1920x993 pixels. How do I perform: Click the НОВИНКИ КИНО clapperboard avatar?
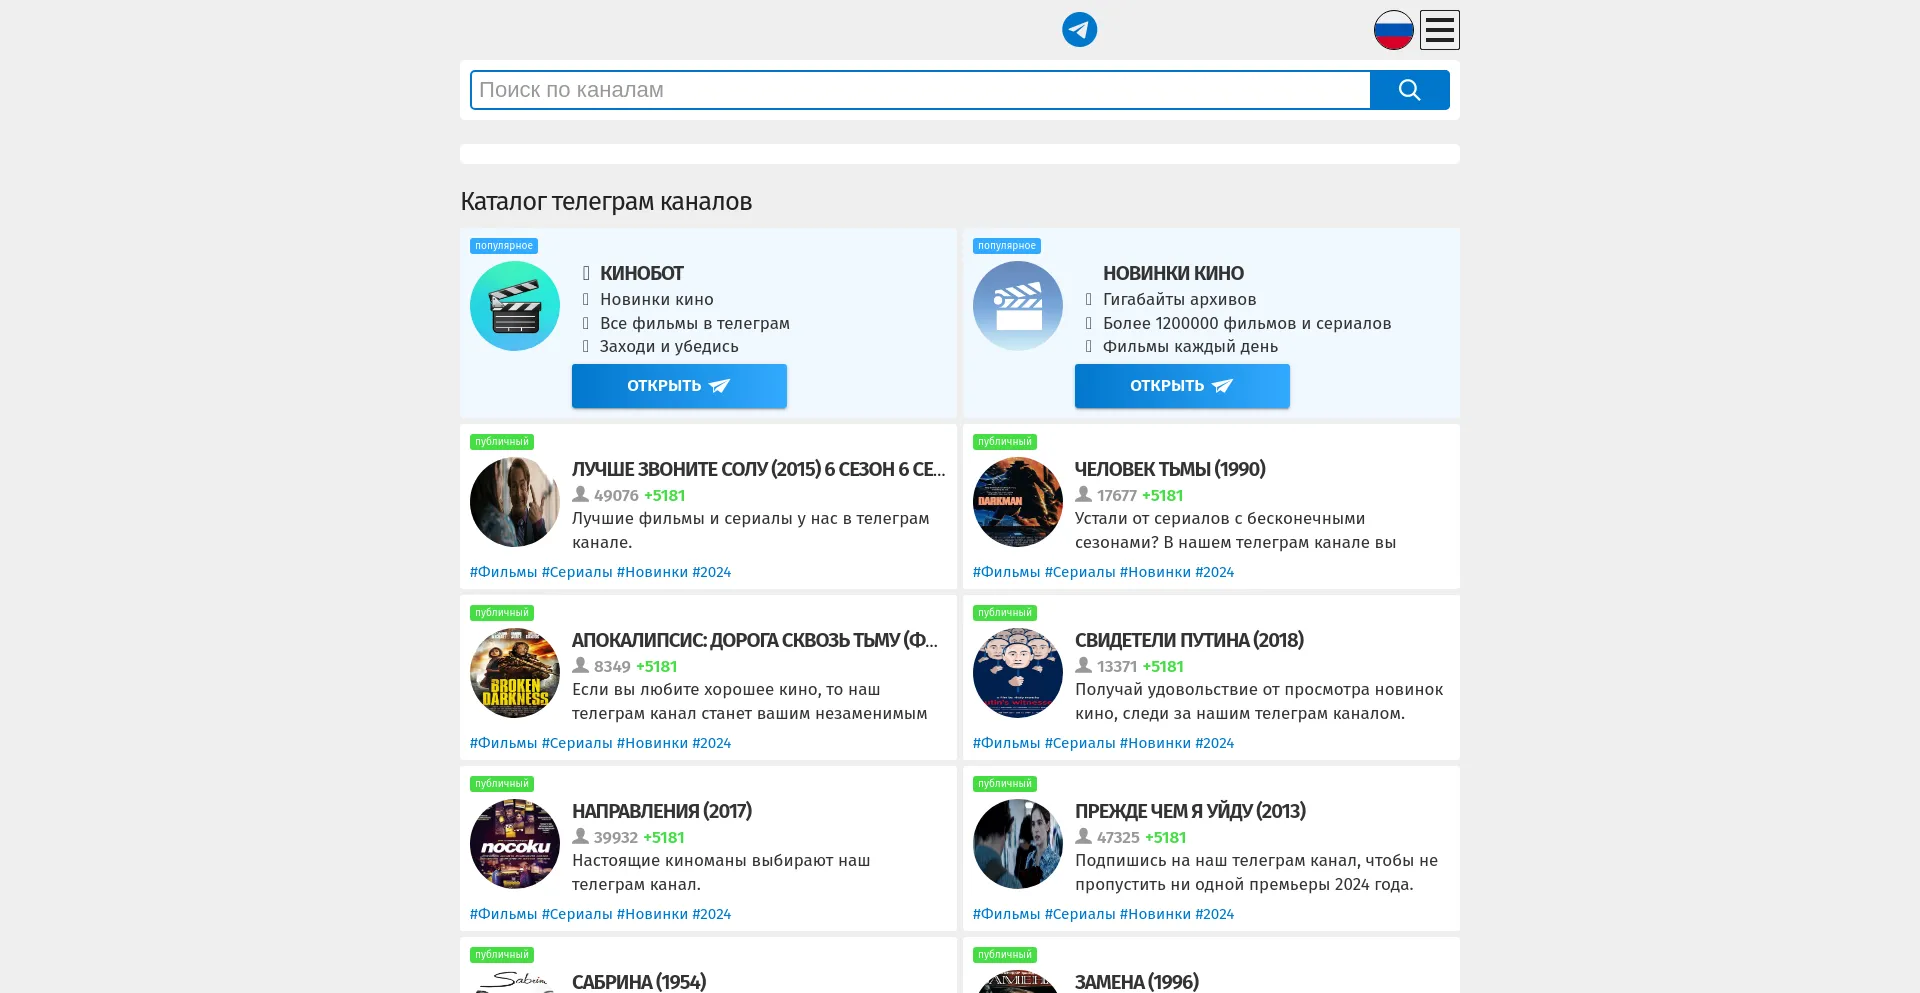point(1018,306)
